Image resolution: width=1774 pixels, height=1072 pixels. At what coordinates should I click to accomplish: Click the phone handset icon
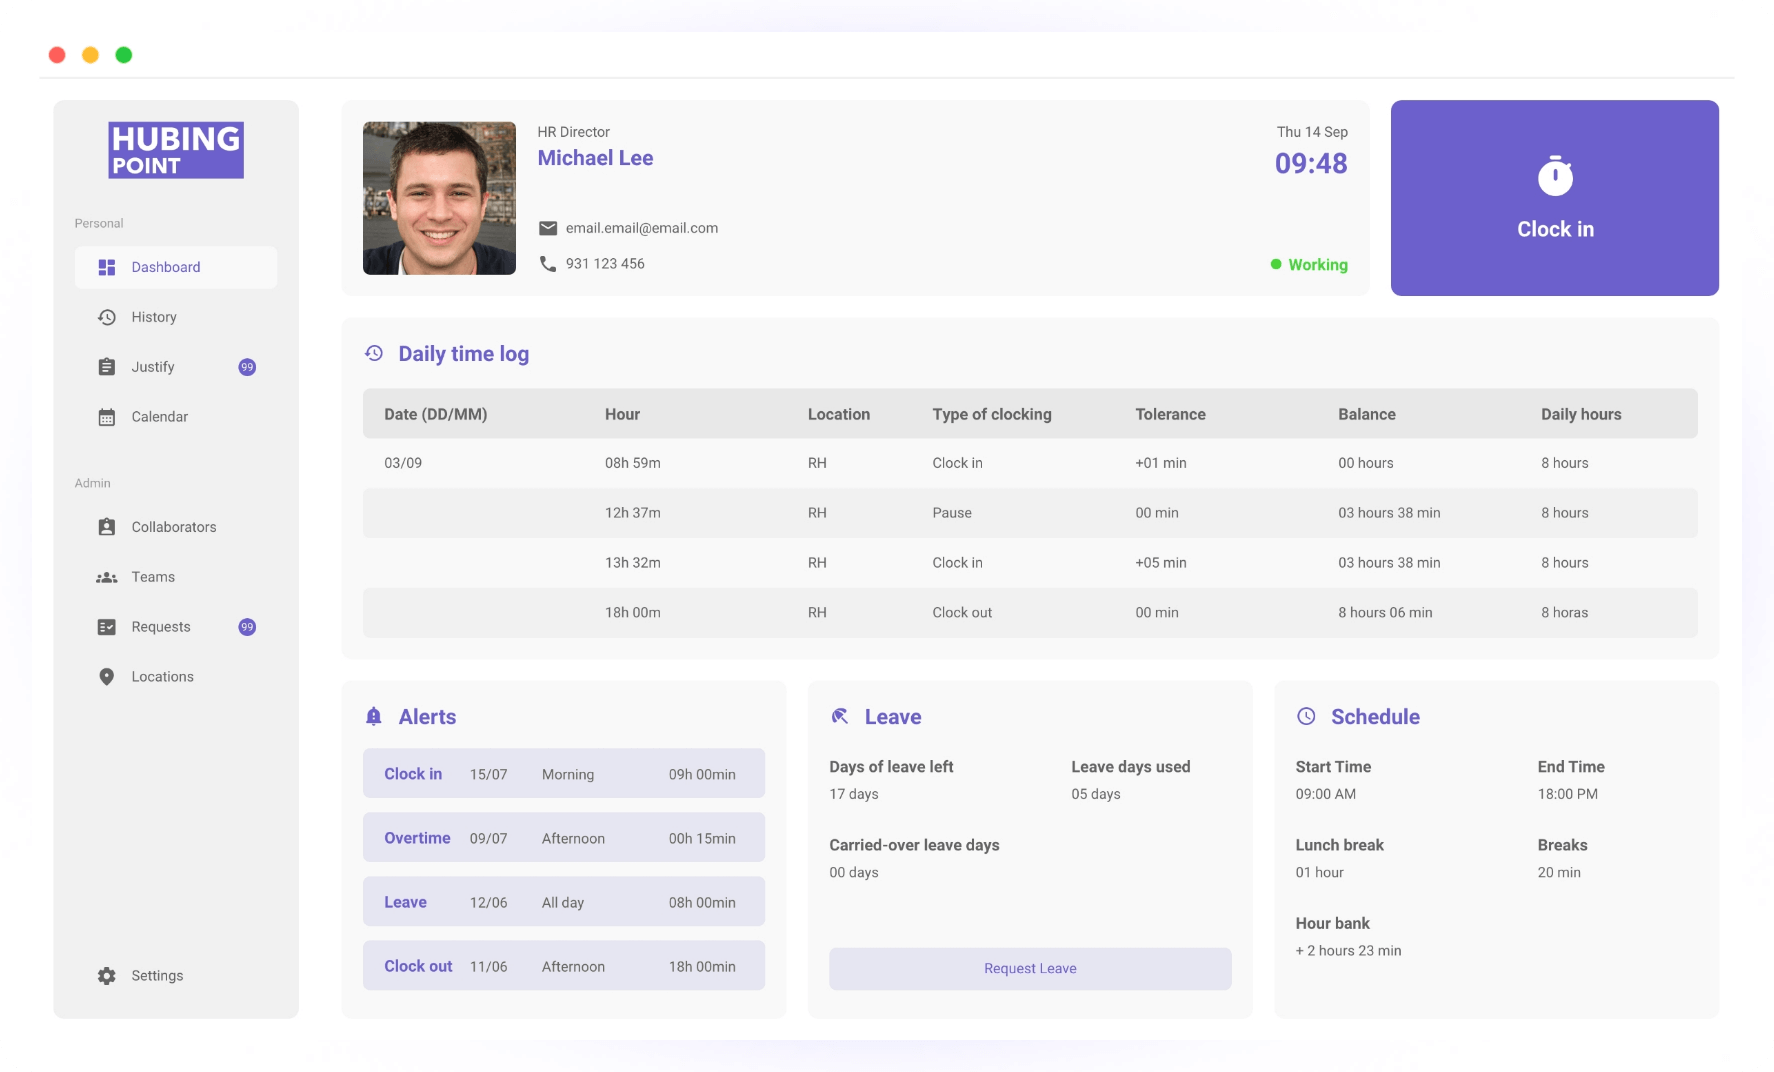click(x=548, y=264)
